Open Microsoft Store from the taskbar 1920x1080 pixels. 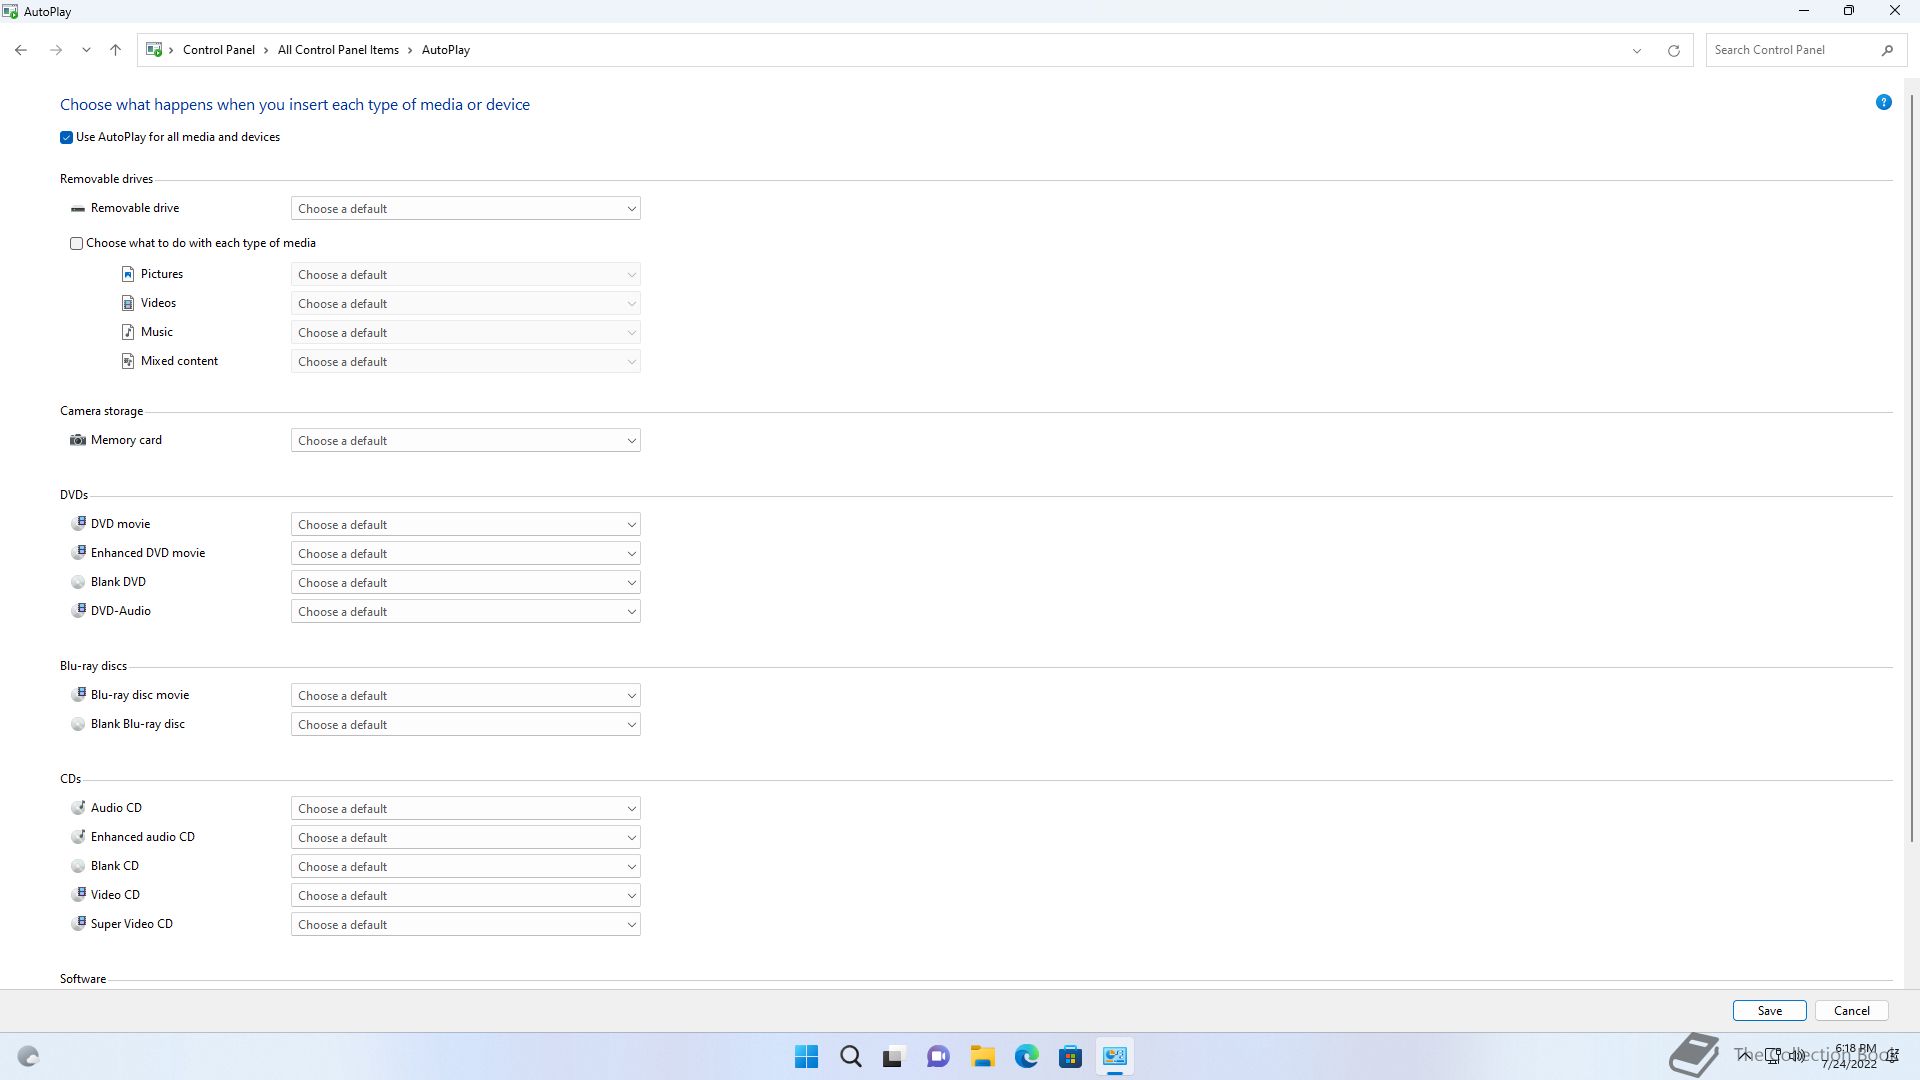(x=1070, y=1056)
